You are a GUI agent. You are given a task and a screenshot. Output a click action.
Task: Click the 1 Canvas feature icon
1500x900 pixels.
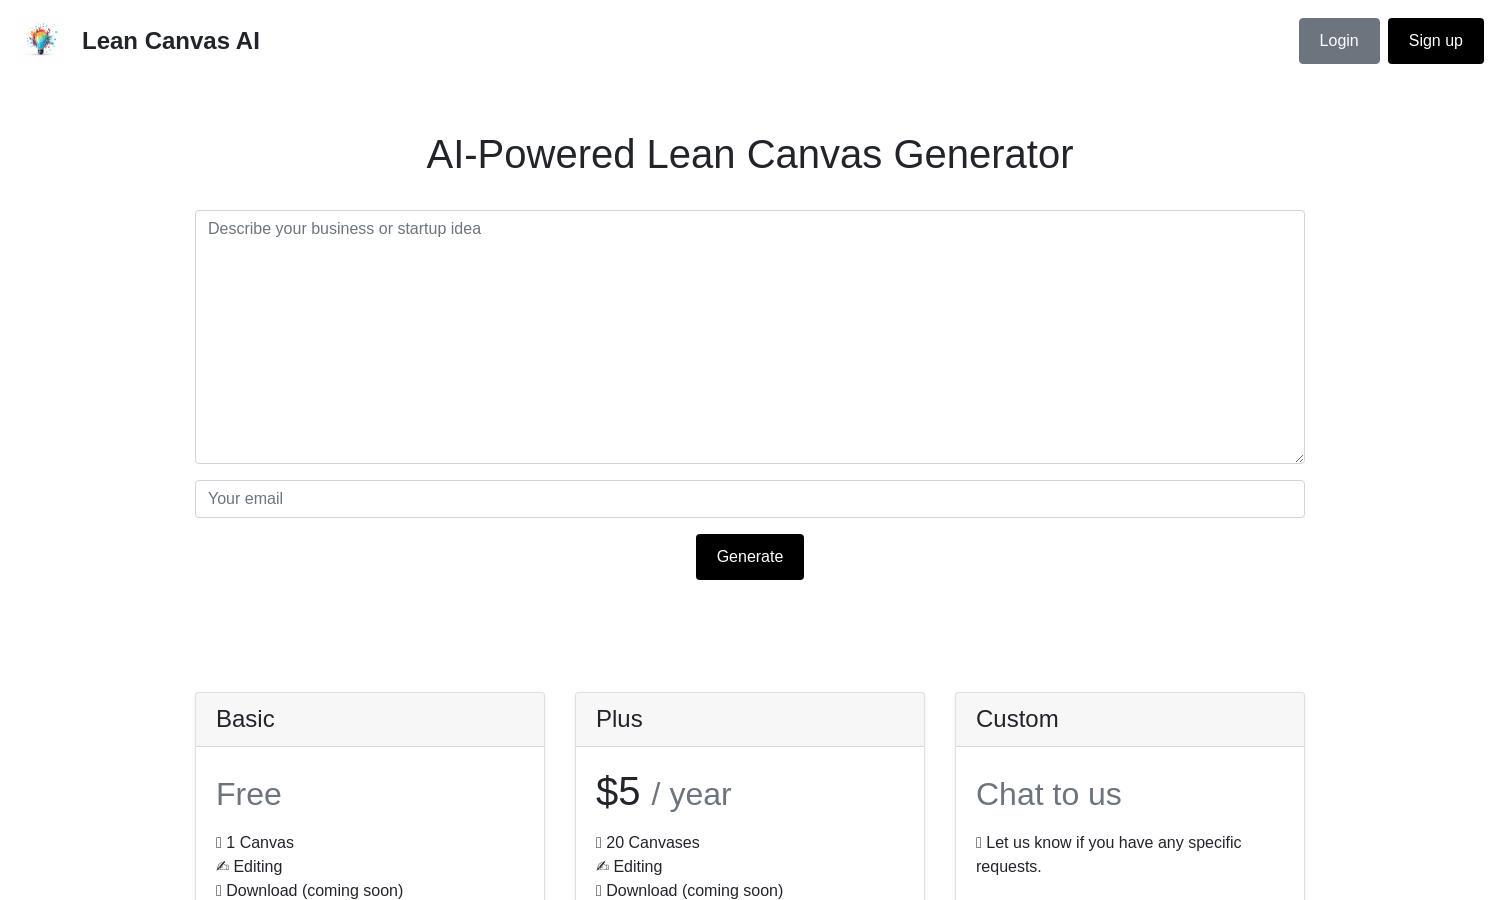coord(219,843)
